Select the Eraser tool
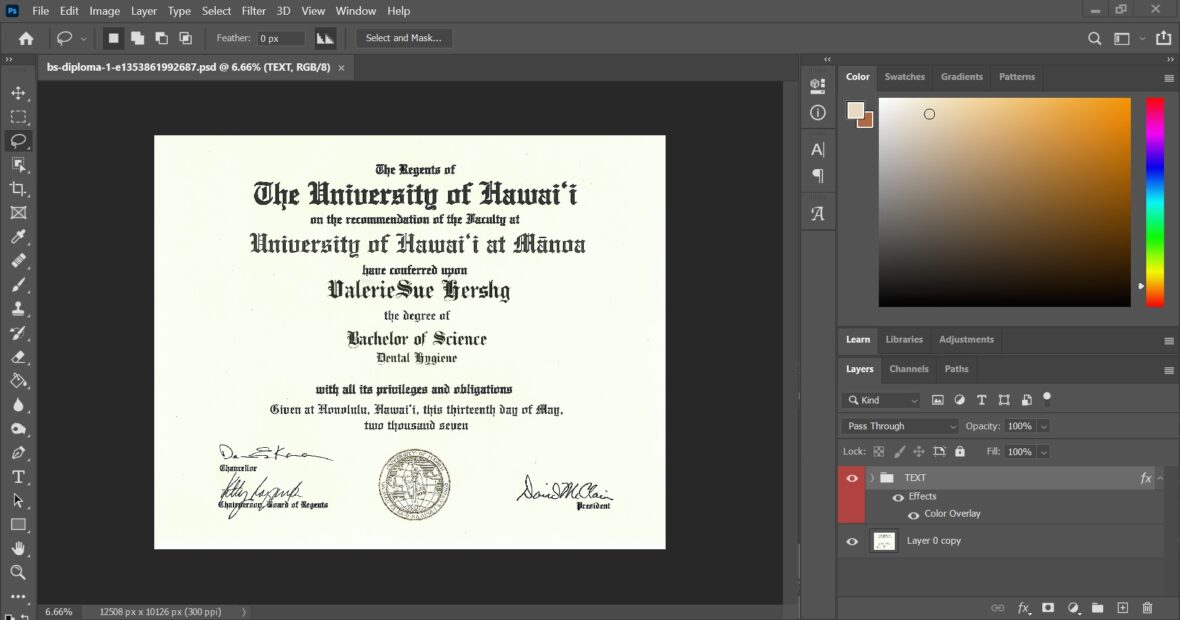This screenshot has width=1180, height=620. click(18, 357)
